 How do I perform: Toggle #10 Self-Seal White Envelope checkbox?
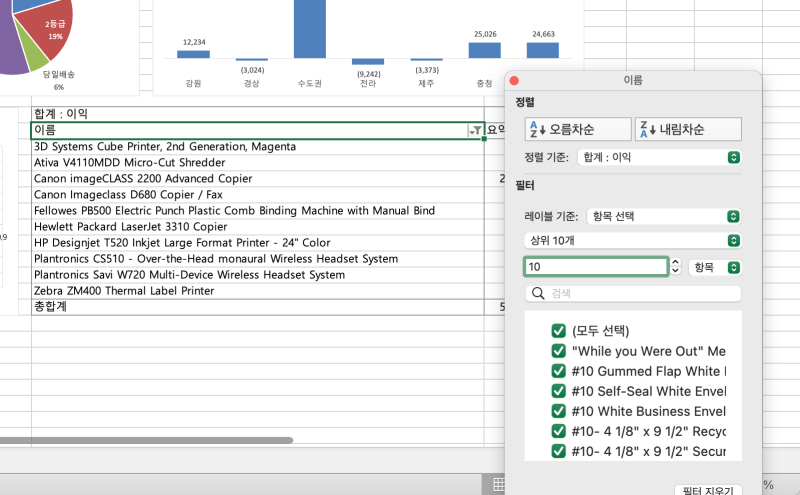click(559, 391)
